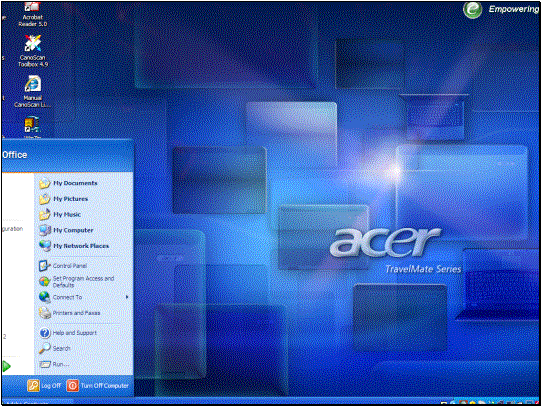541x406 pixels.
Task: Open the WinZip icon above the Start menu
Action: coord(32,127)
